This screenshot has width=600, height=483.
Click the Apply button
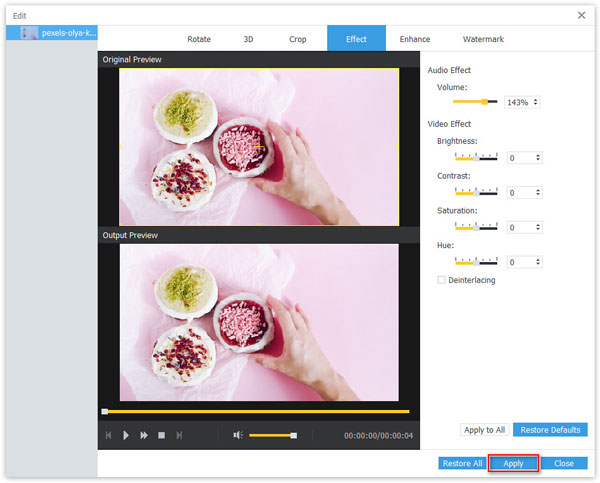513,463
